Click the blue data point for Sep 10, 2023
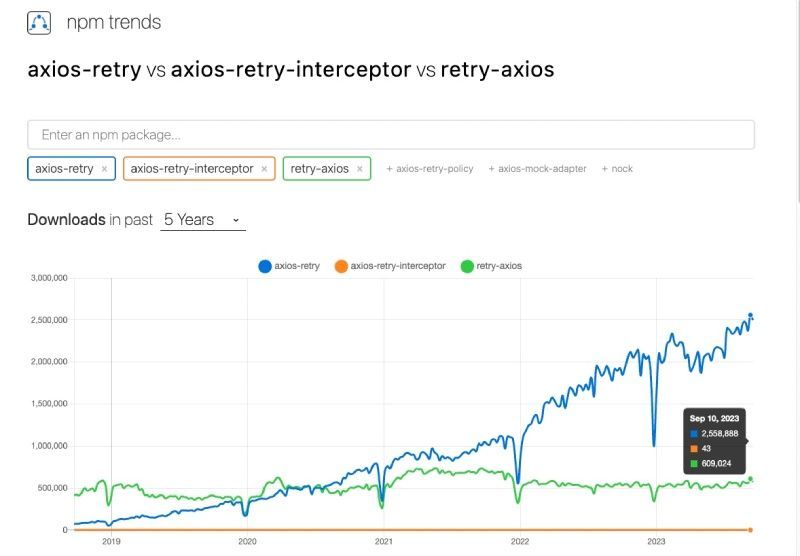 click(751, 315)
